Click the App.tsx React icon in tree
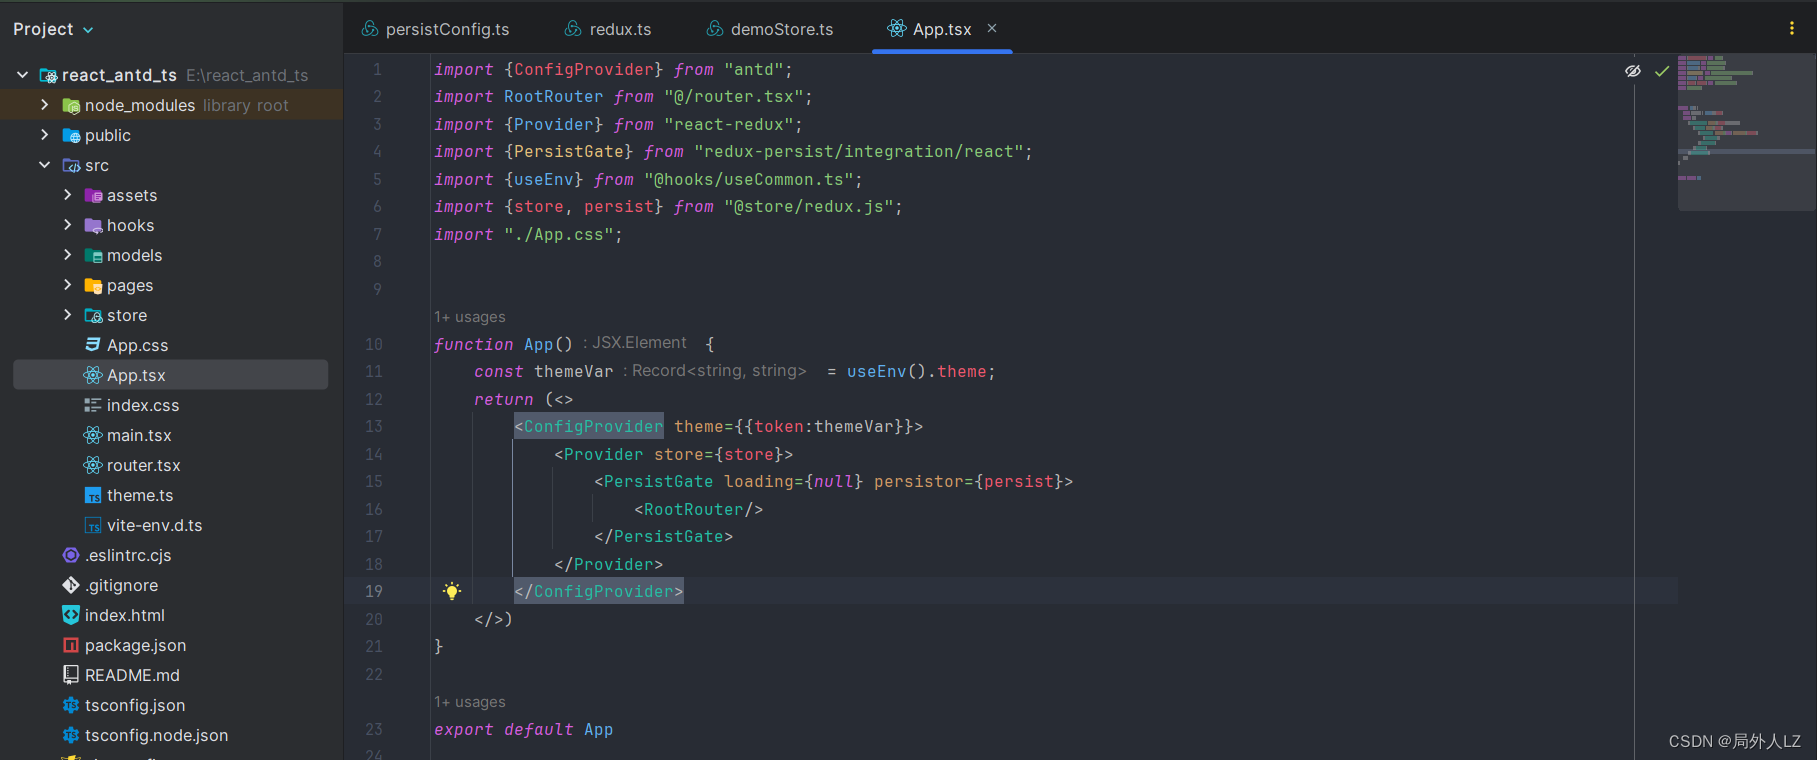 point(93,375)
